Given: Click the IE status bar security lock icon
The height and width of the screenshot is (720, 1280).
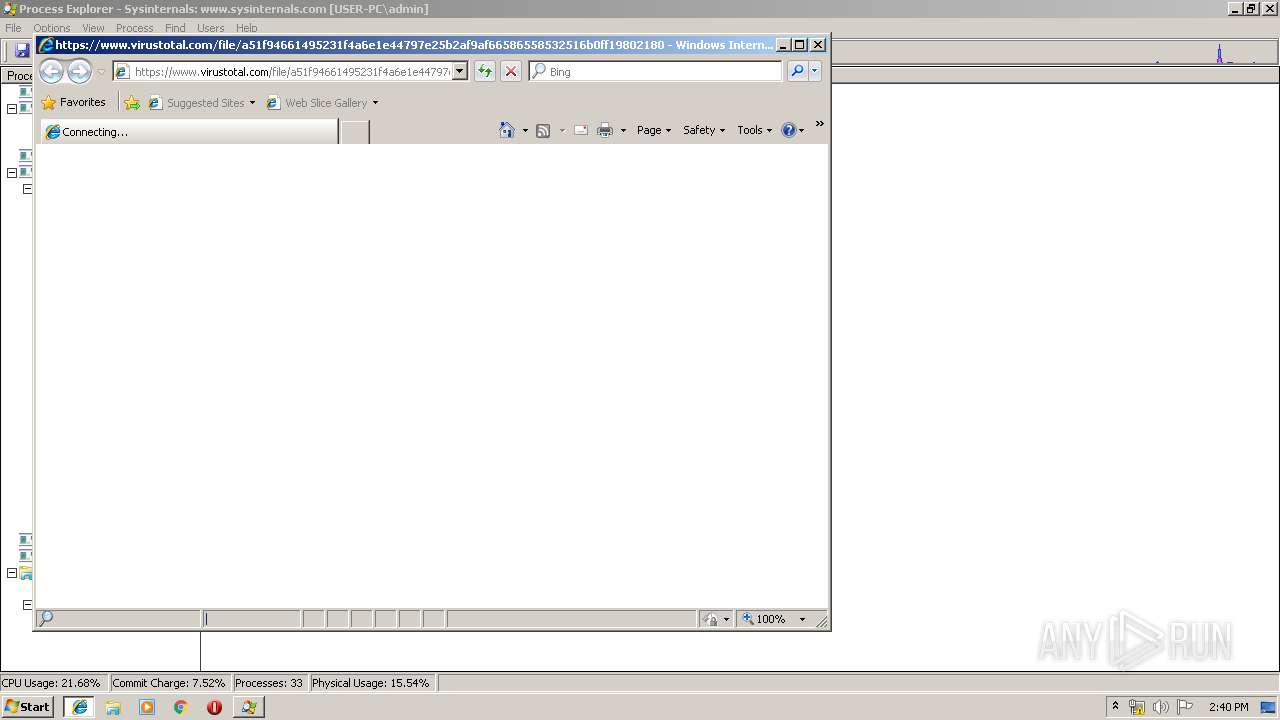Looking at the screenshot, I should coord(711,619).
